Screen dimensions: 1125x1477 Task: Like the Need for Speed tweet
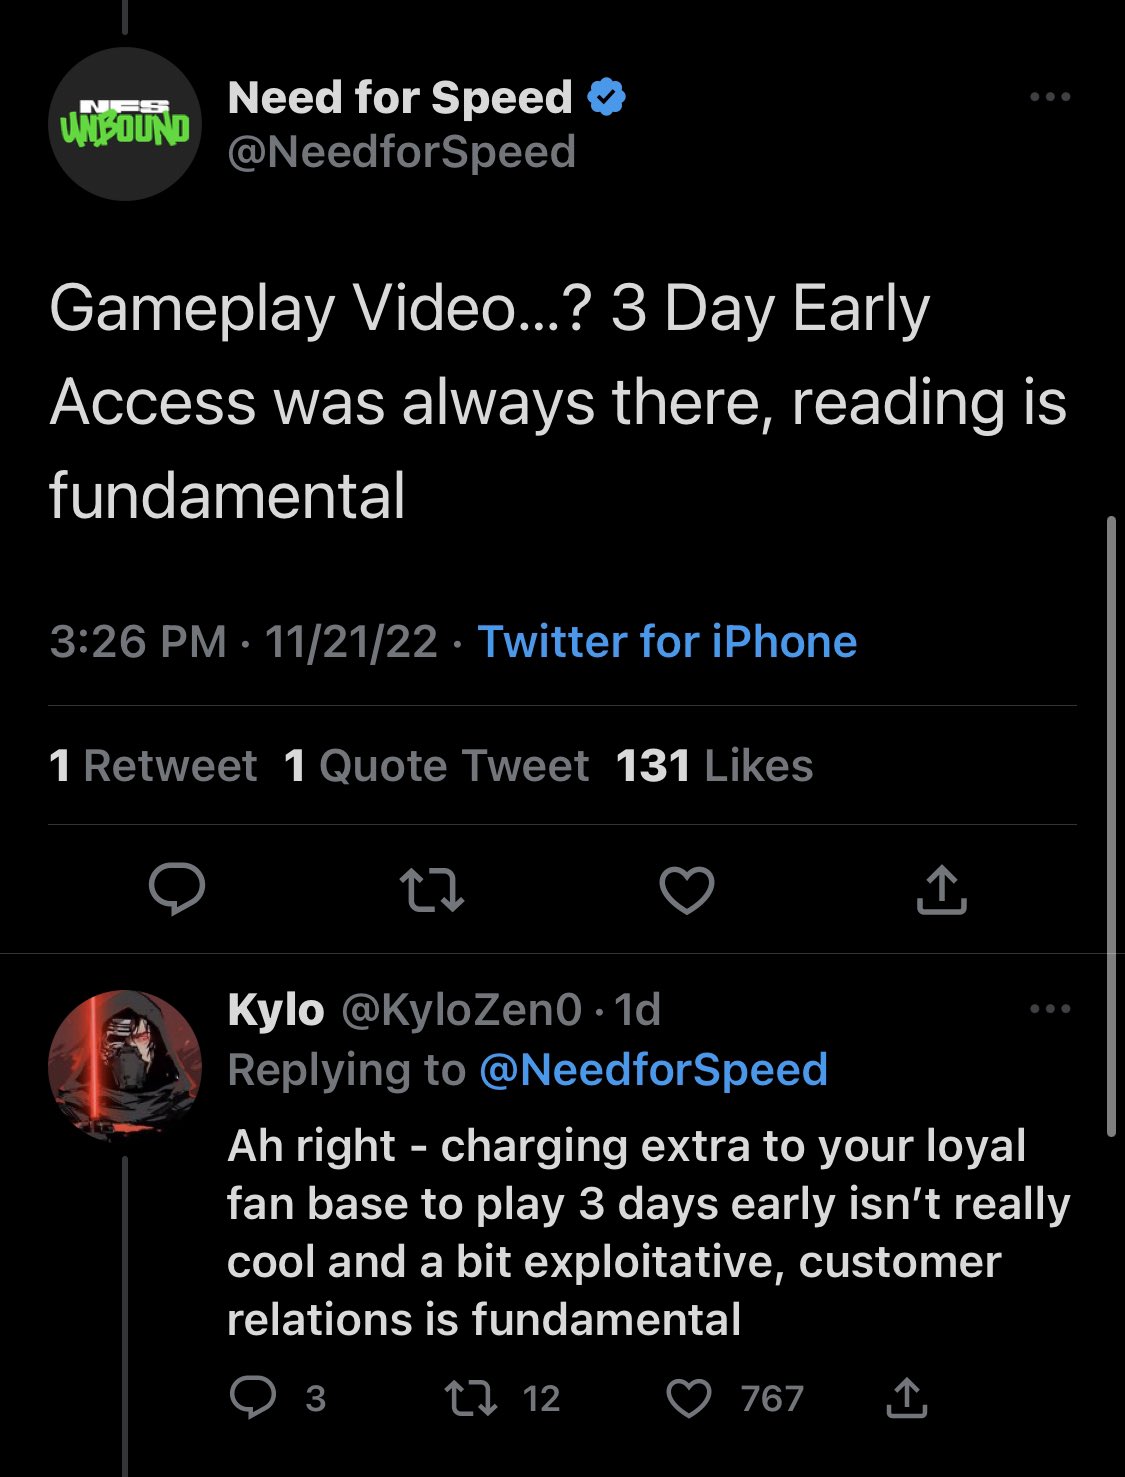(x=687, y=890)
